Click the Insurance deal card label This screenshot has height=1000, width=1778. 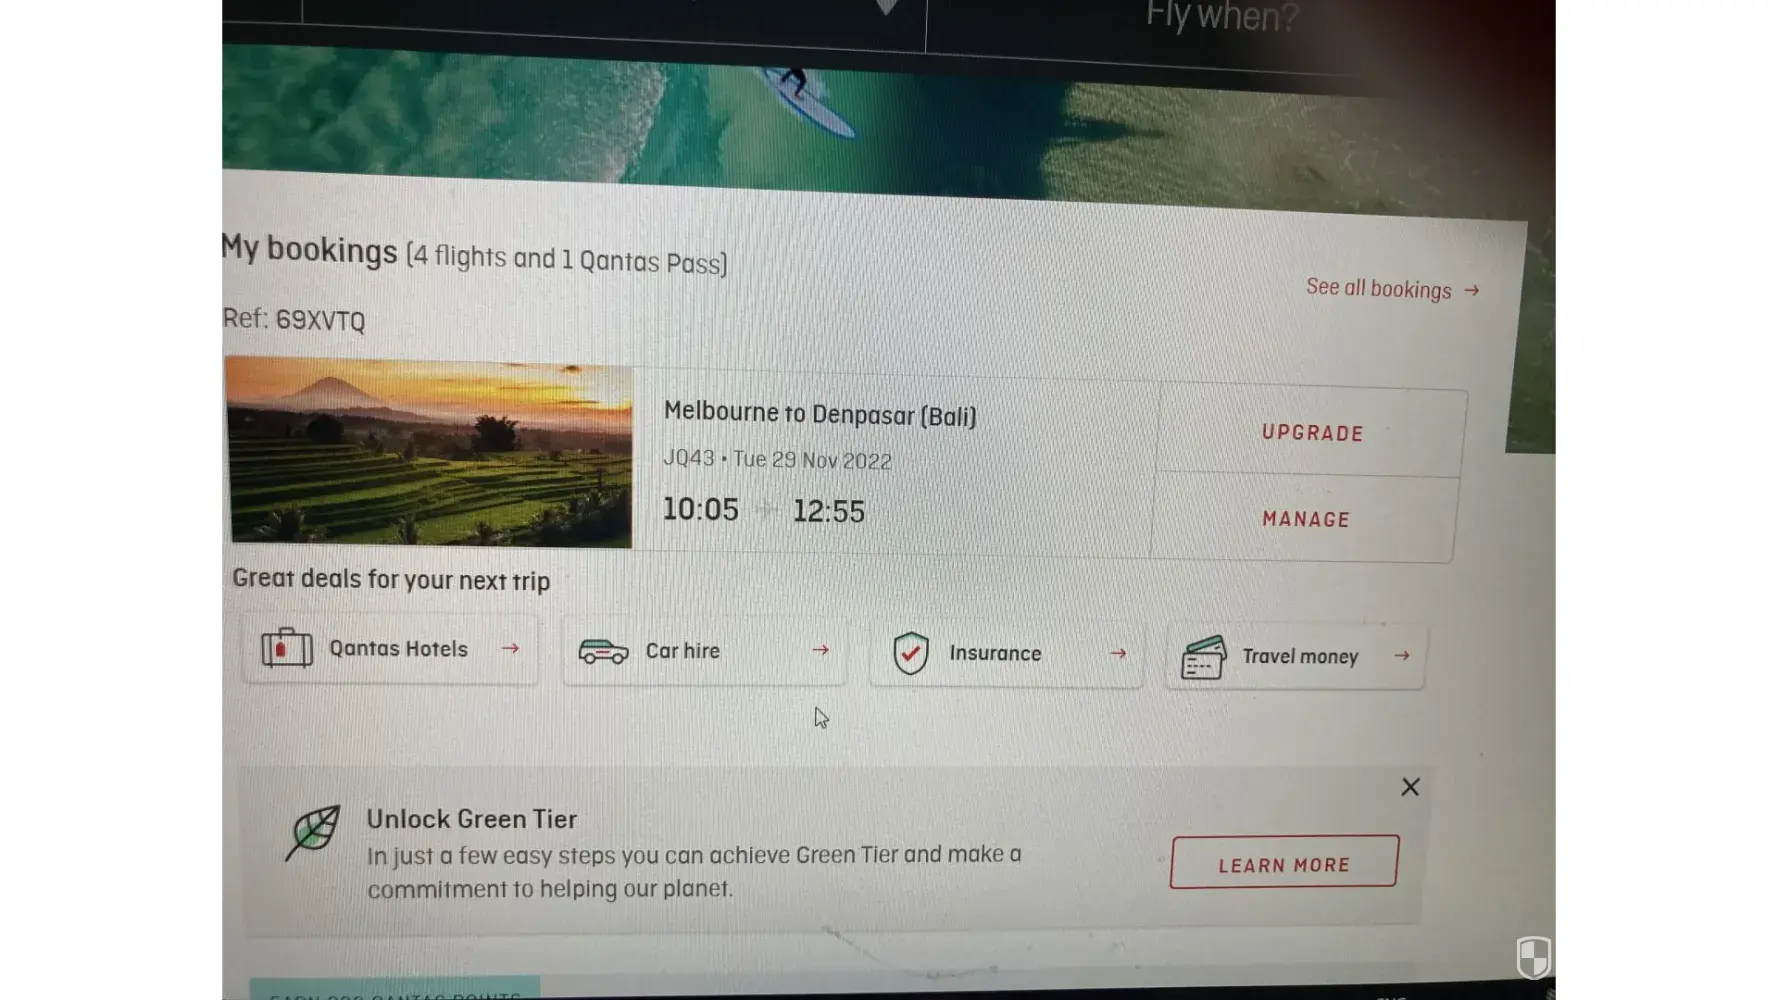[995, 653]
